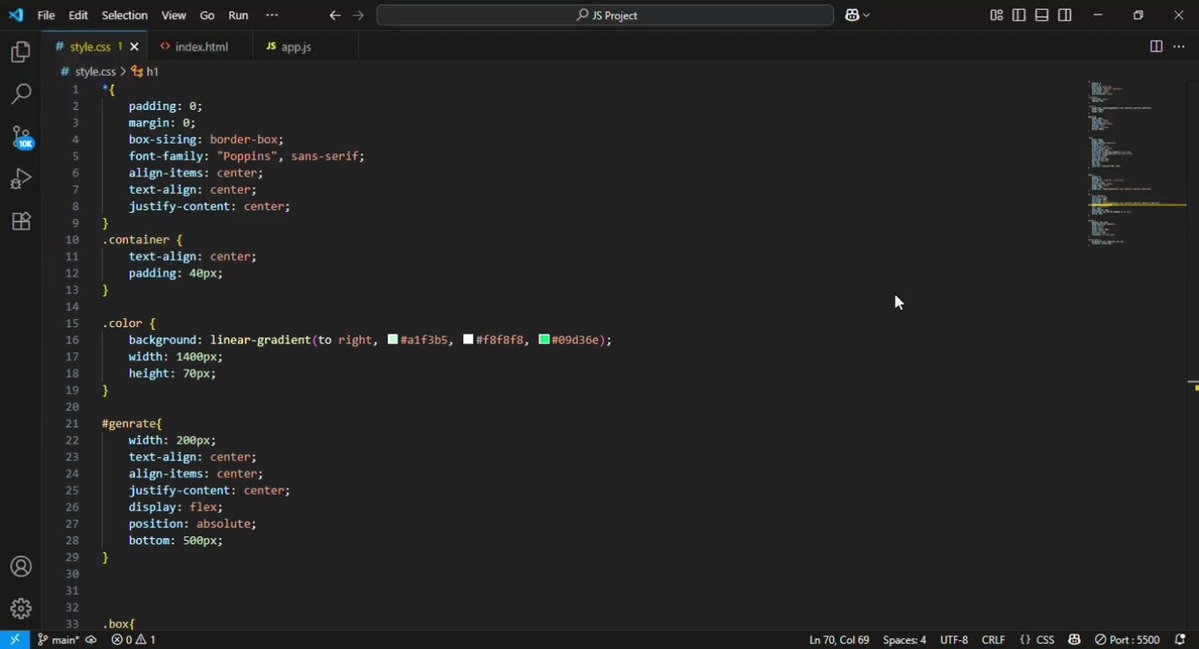Click the main* branch in status bar
The height and width of the screenshot is (649, 1199).
point(58,640)
